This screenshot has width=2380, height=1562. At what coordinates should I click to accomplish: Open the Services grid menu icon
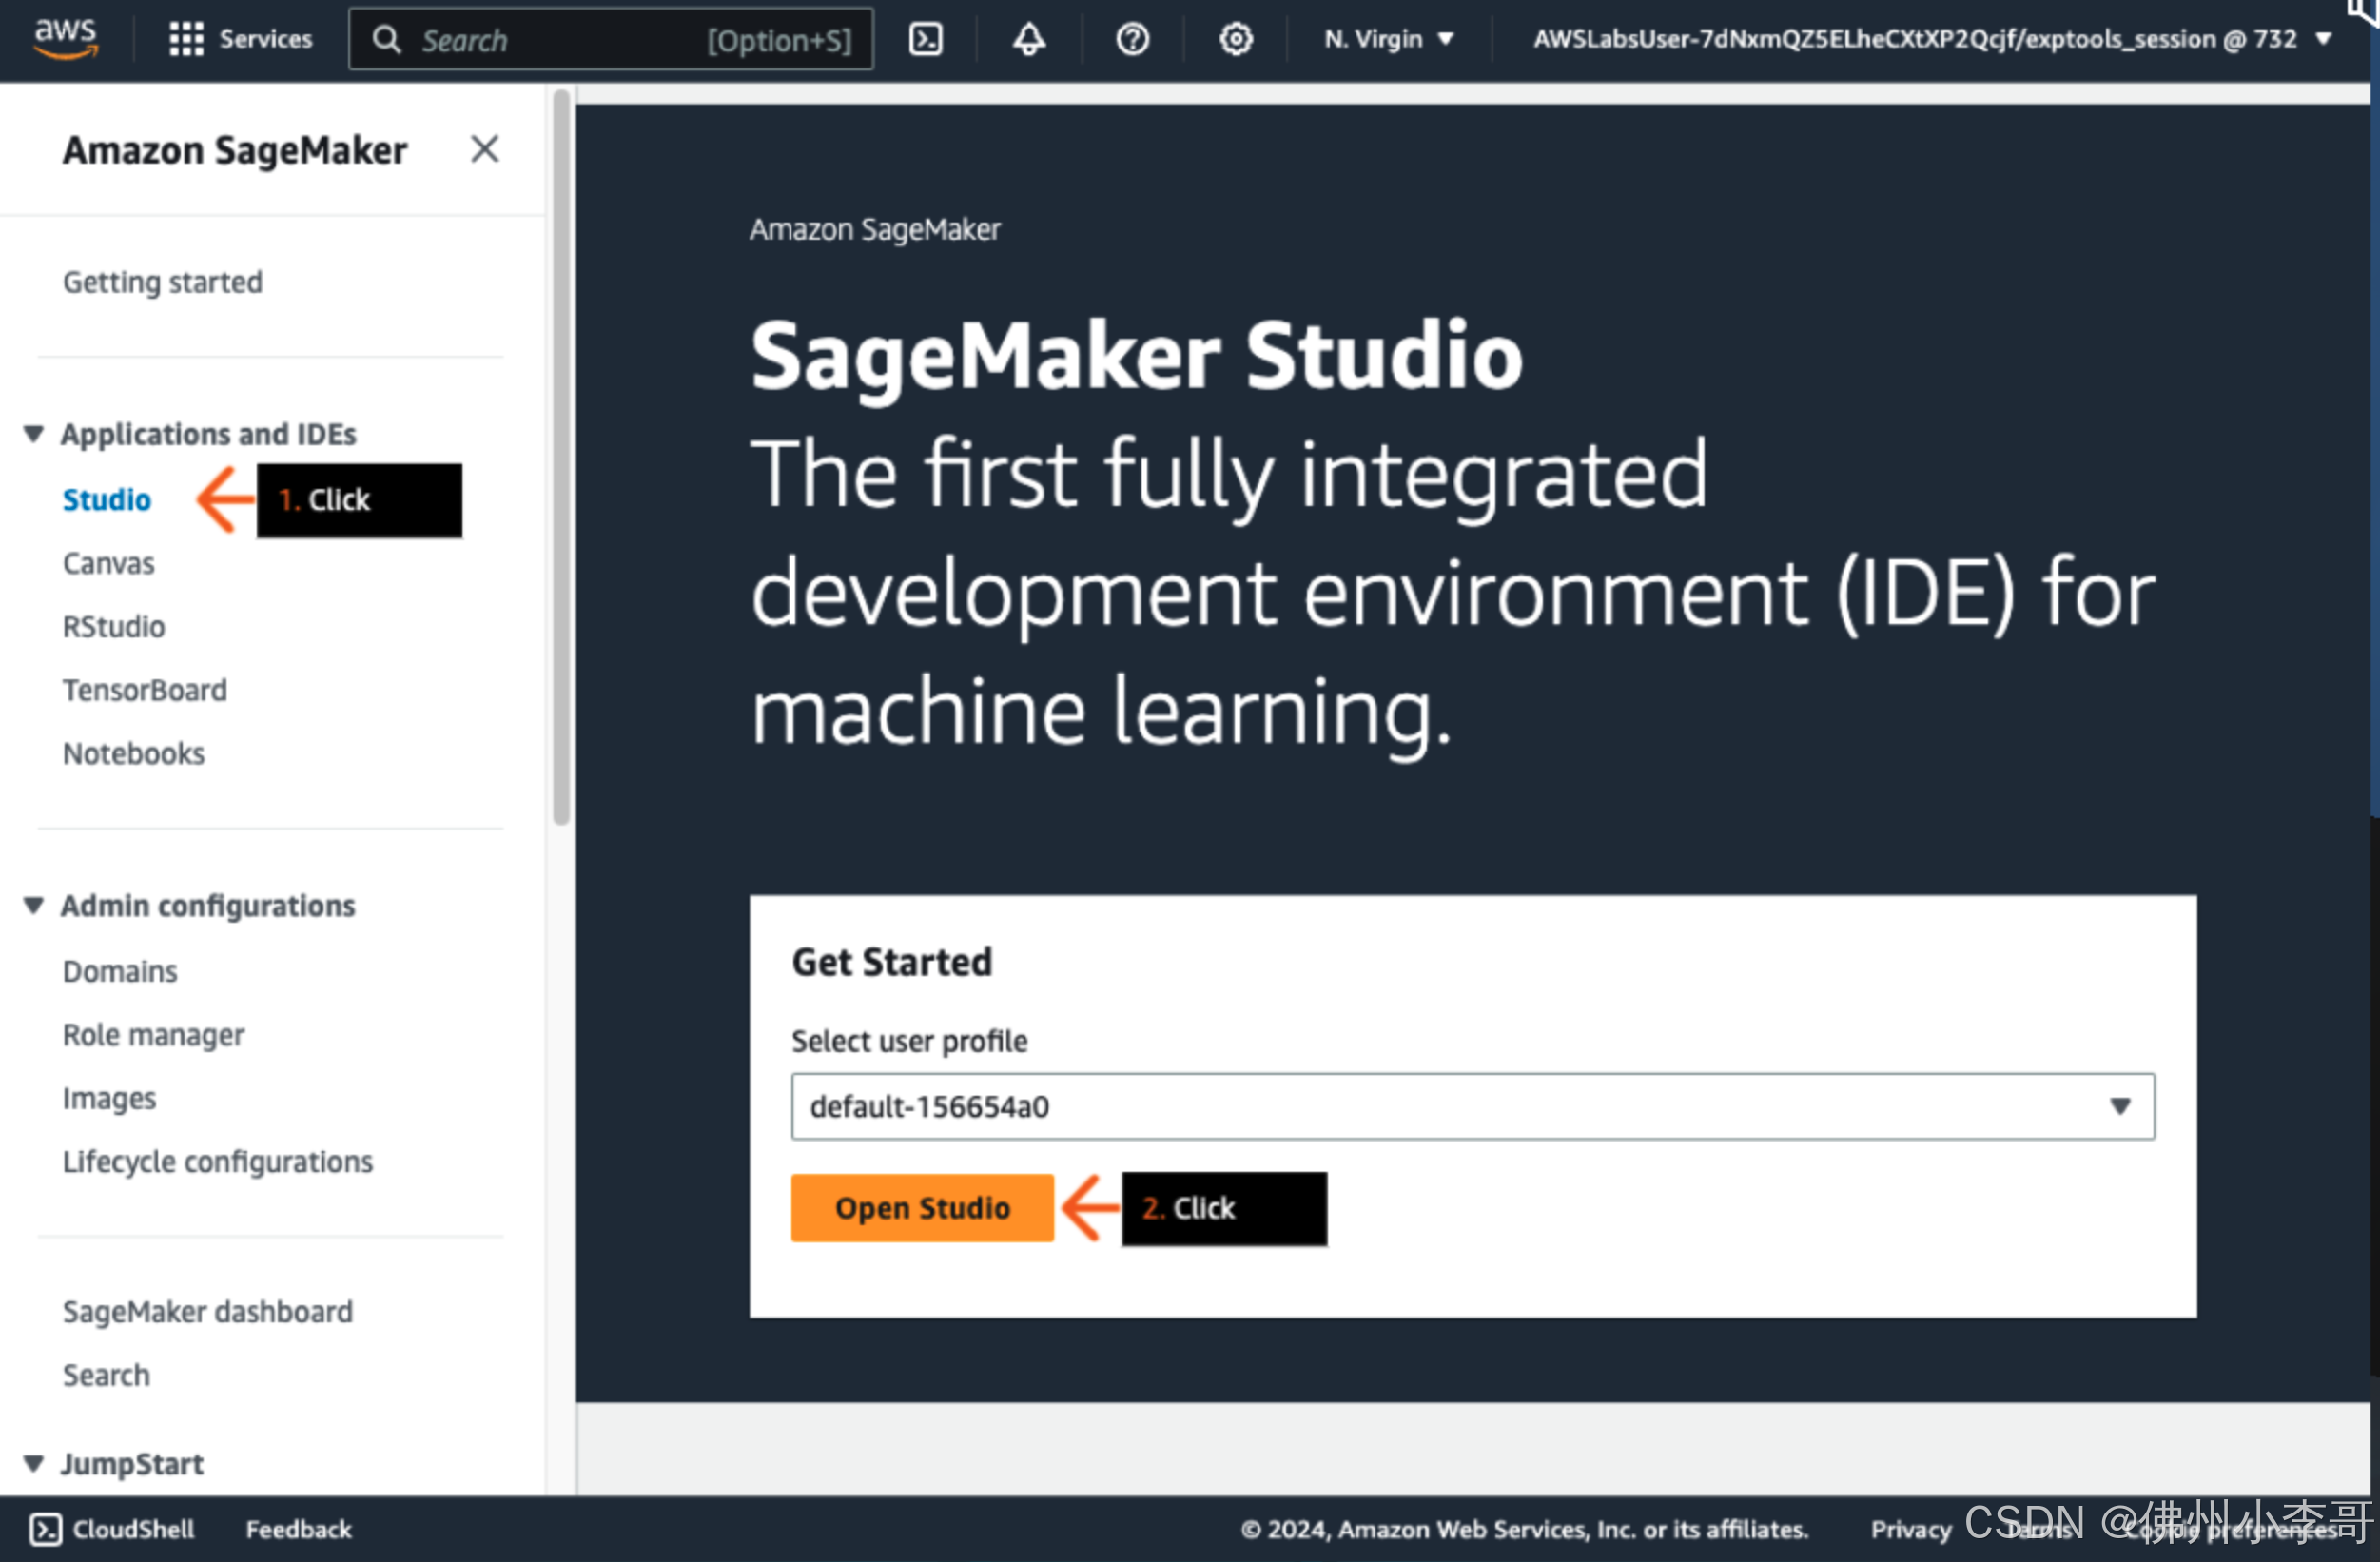click(186, 39)
